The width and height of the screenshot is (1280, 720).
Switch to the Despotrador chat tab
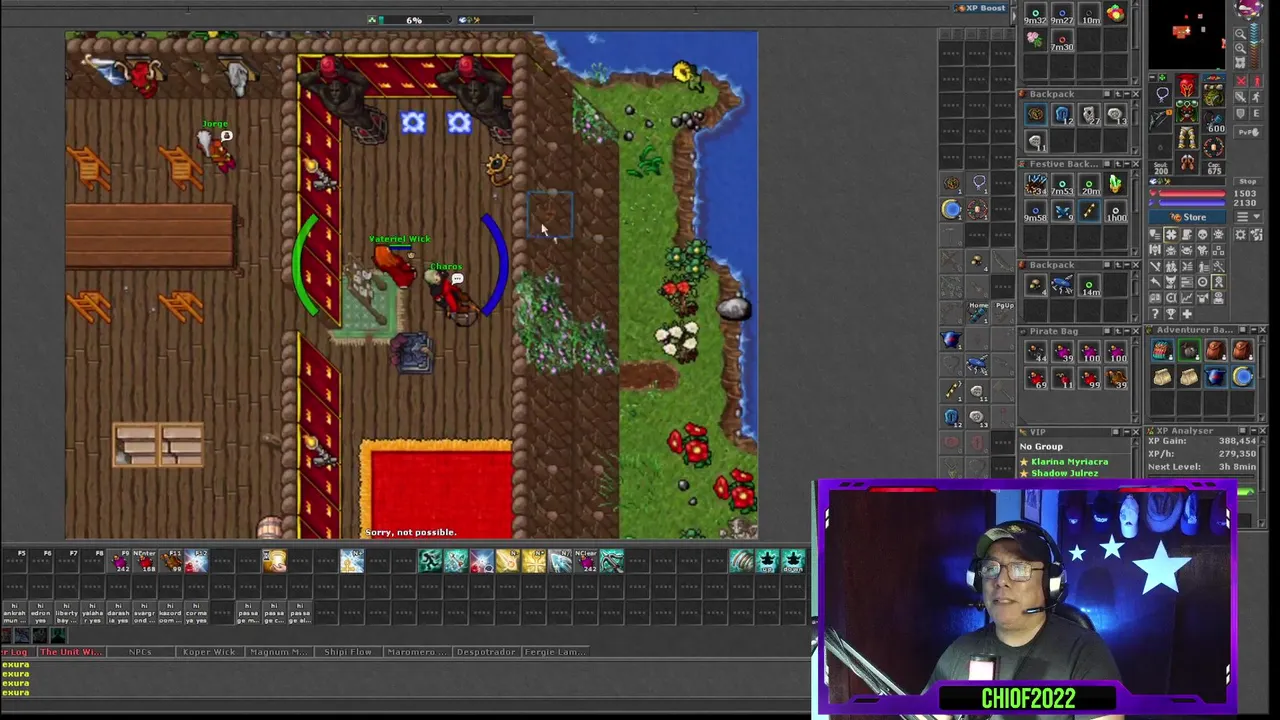(x=486, y=652)
